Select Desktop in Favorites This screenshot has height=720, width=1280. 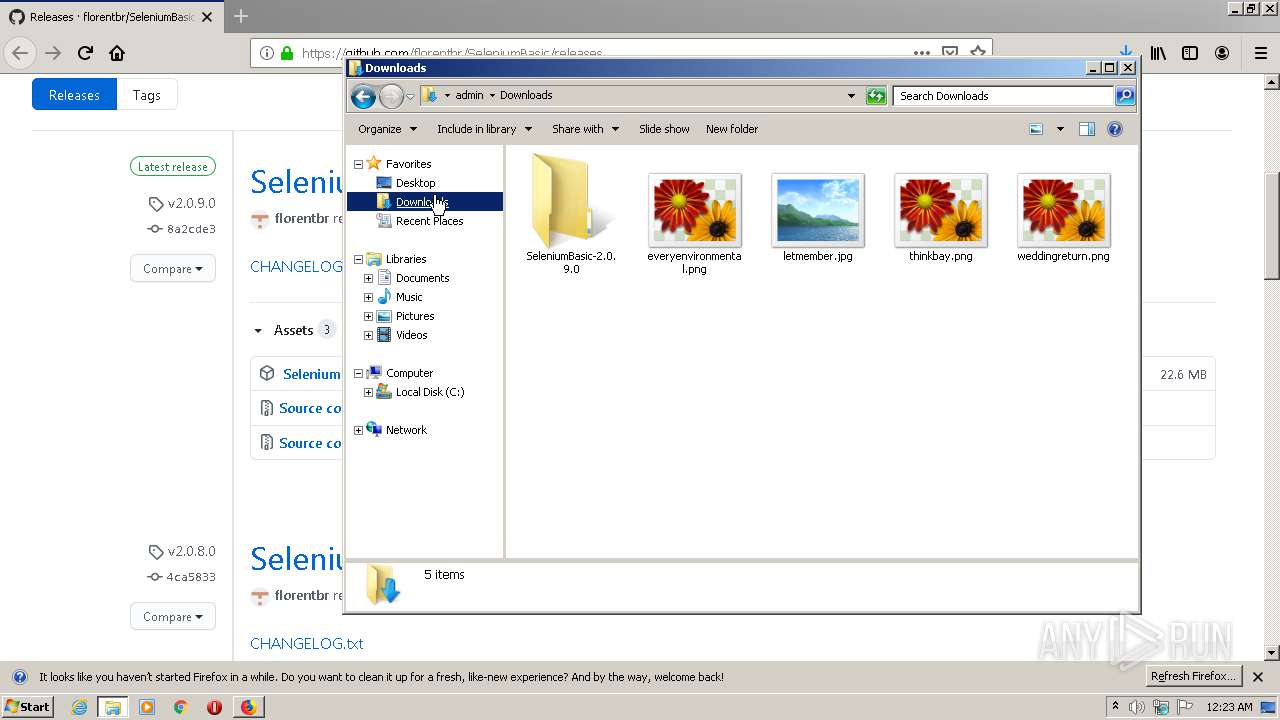[x=415, y=183]
